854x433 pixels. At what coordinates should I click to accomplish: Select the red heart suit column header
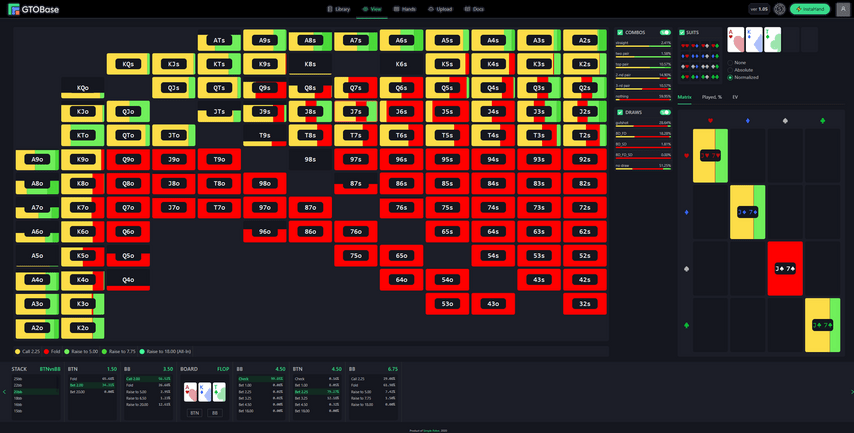(710, 121)
